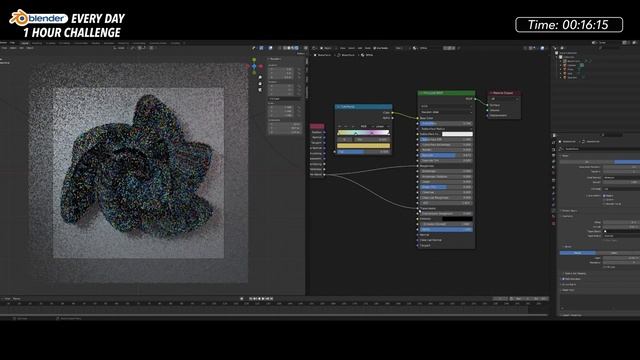Select the 3D curve shape button
This screenshot has width=640, height=360.
pos(627,162)
